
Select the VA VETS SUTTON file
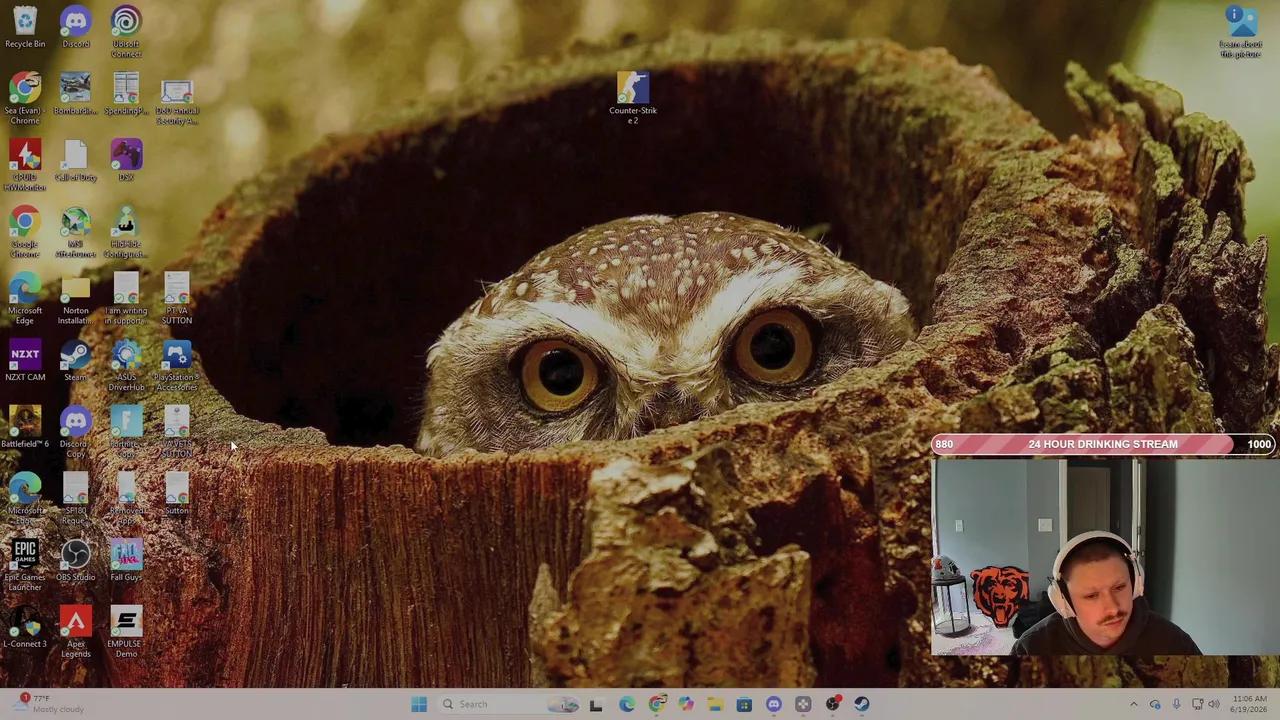pos(177,432)
